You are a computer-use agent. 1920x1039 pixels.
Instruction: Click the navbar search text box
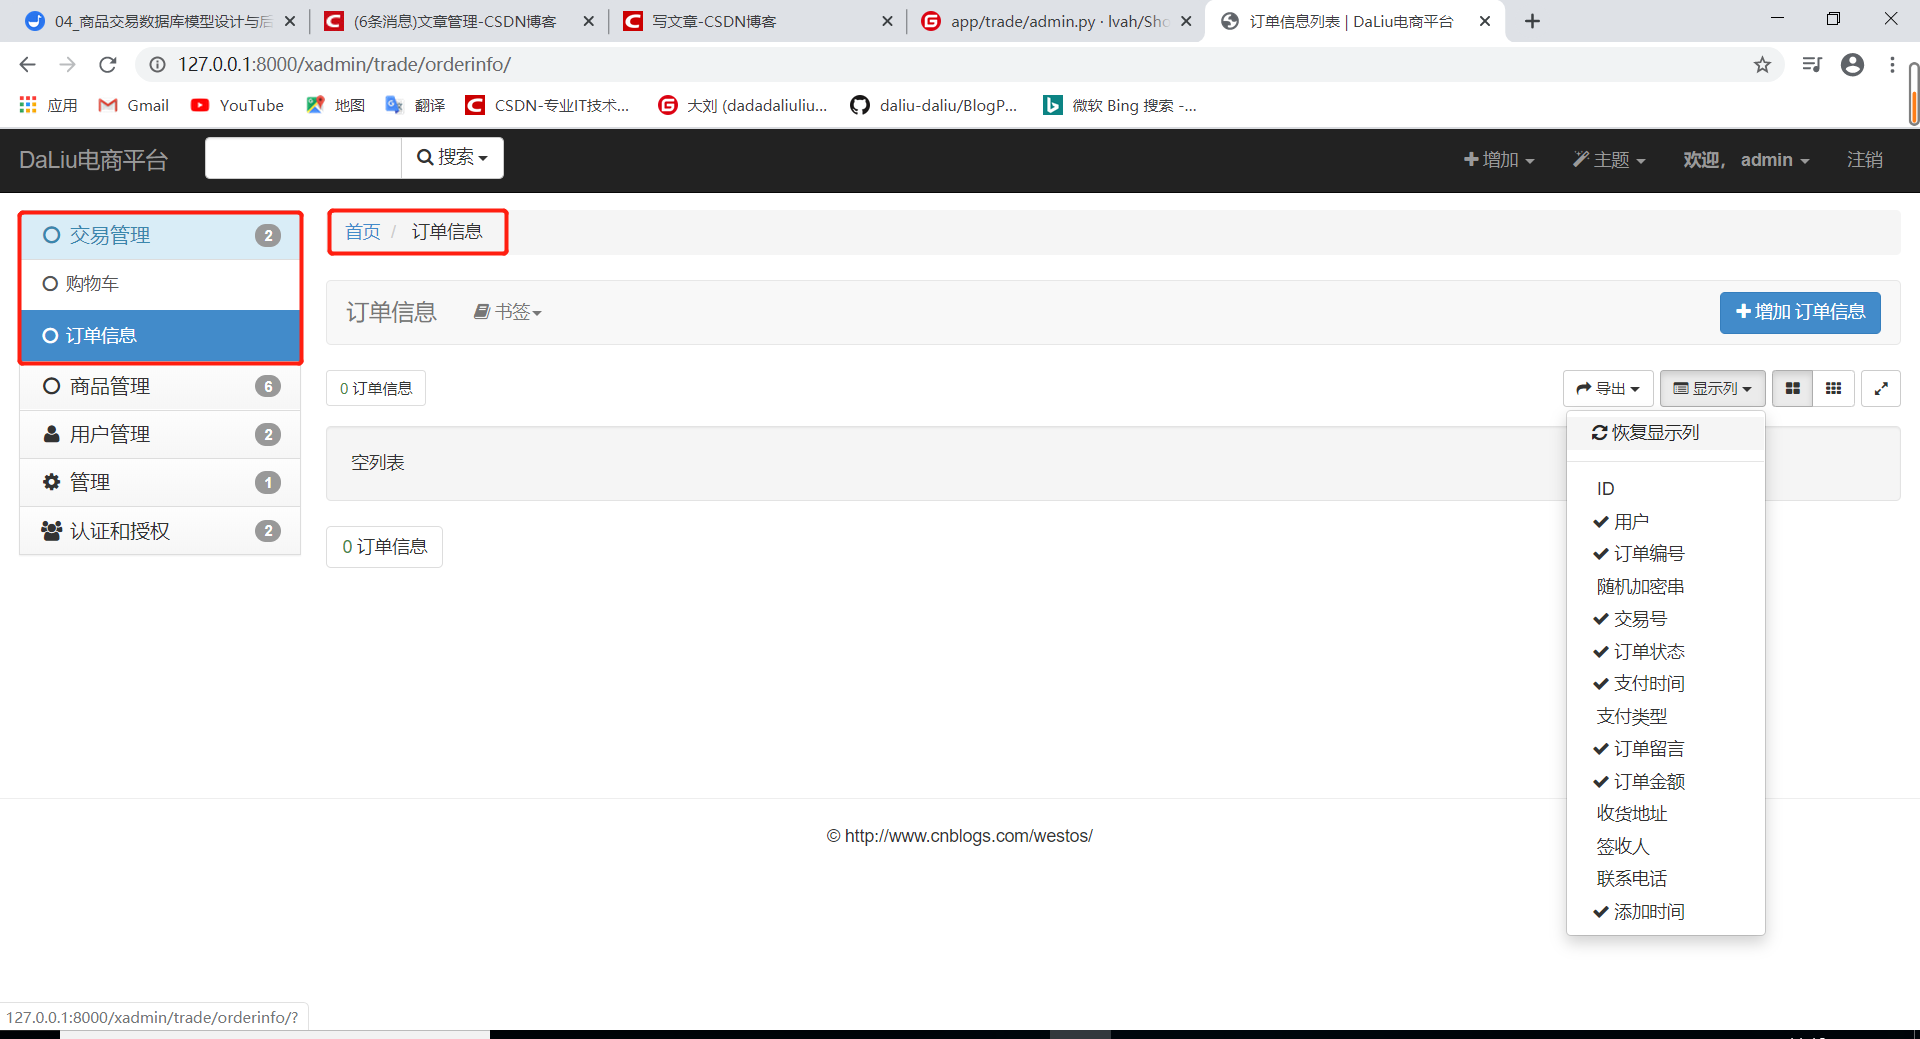click(x=303, y=158)
